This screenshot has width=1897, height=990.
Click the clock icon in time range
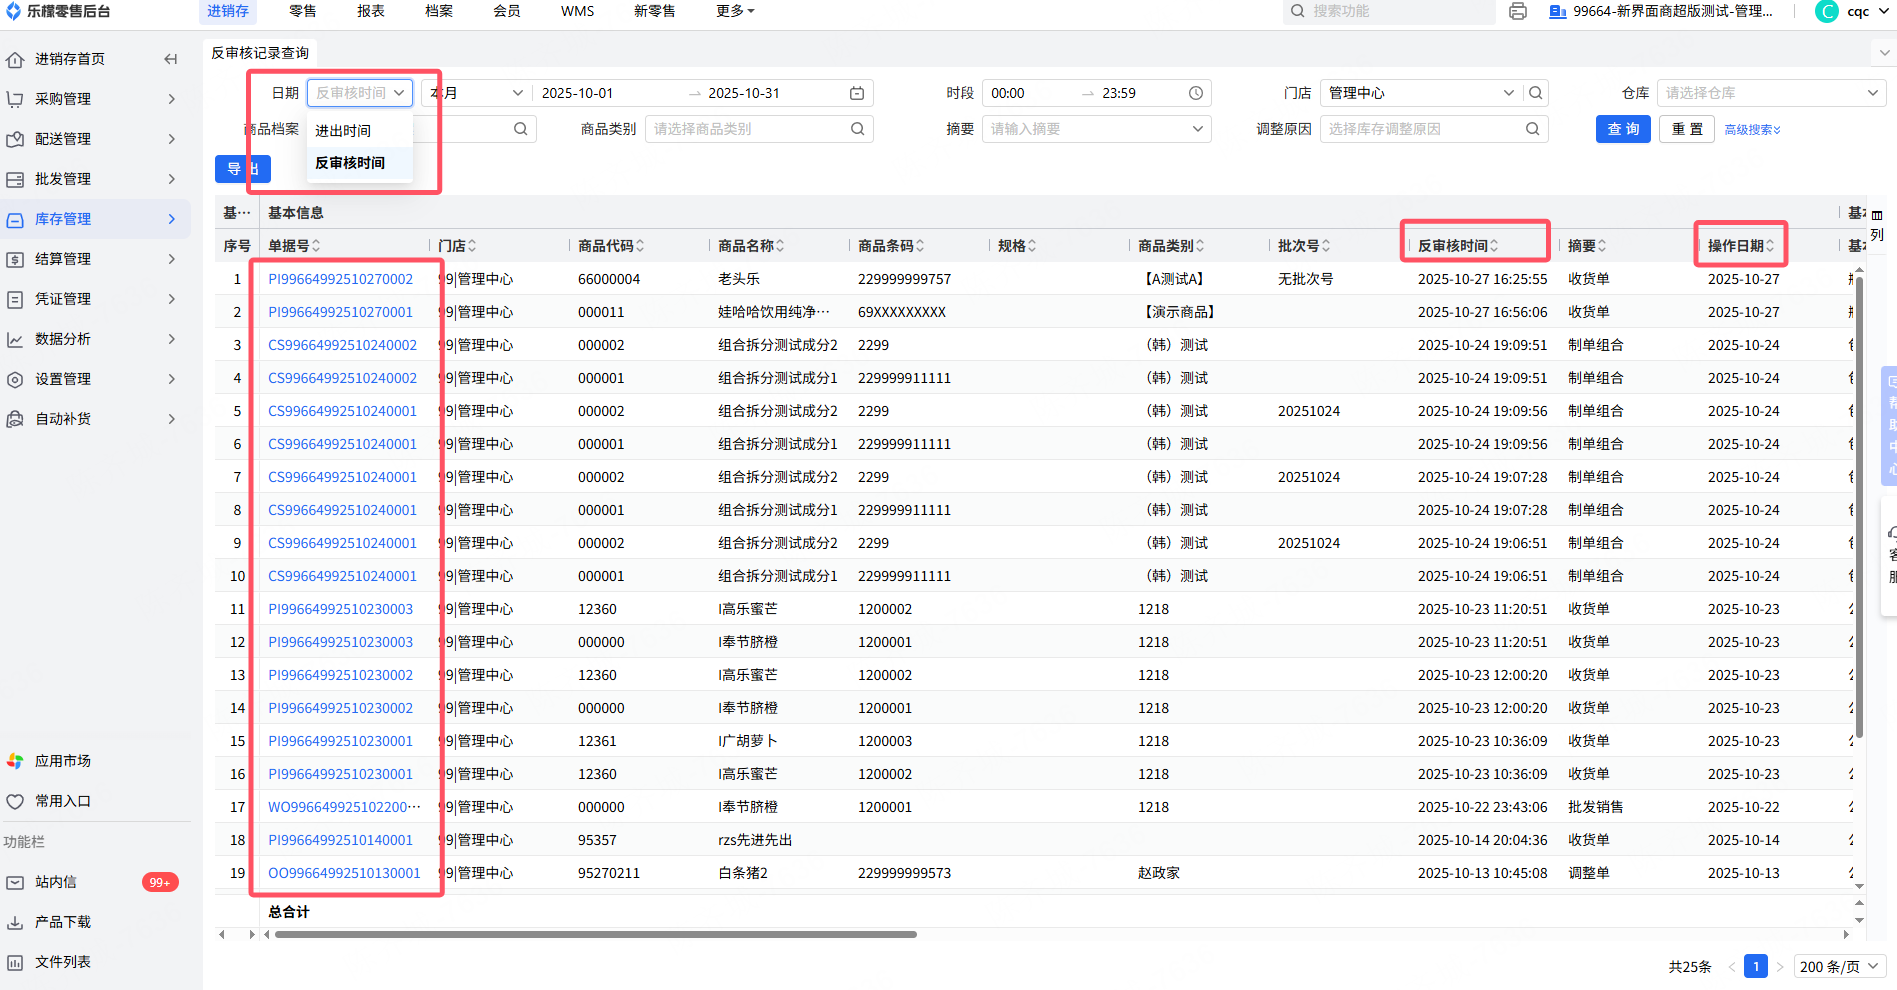pos(1195,93)
